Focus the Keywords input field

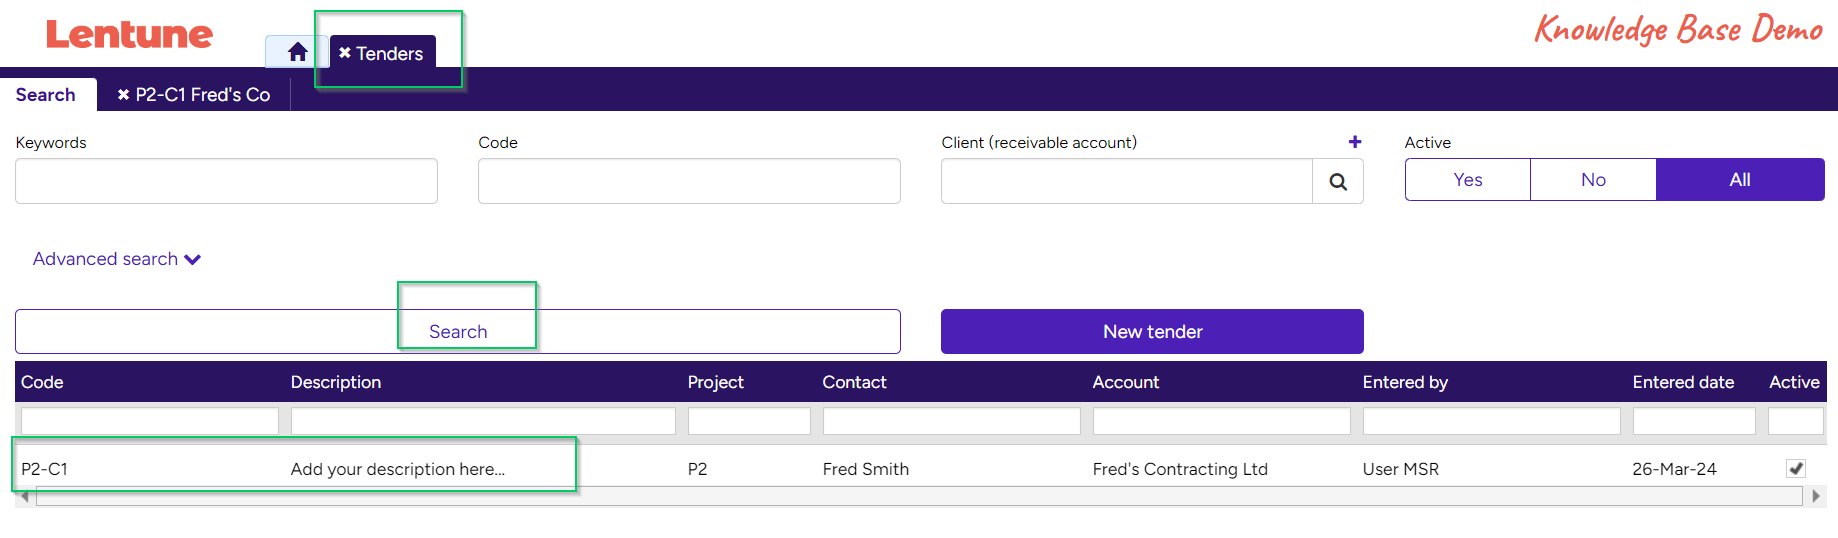pyautogui.click(x=226, y=181)
